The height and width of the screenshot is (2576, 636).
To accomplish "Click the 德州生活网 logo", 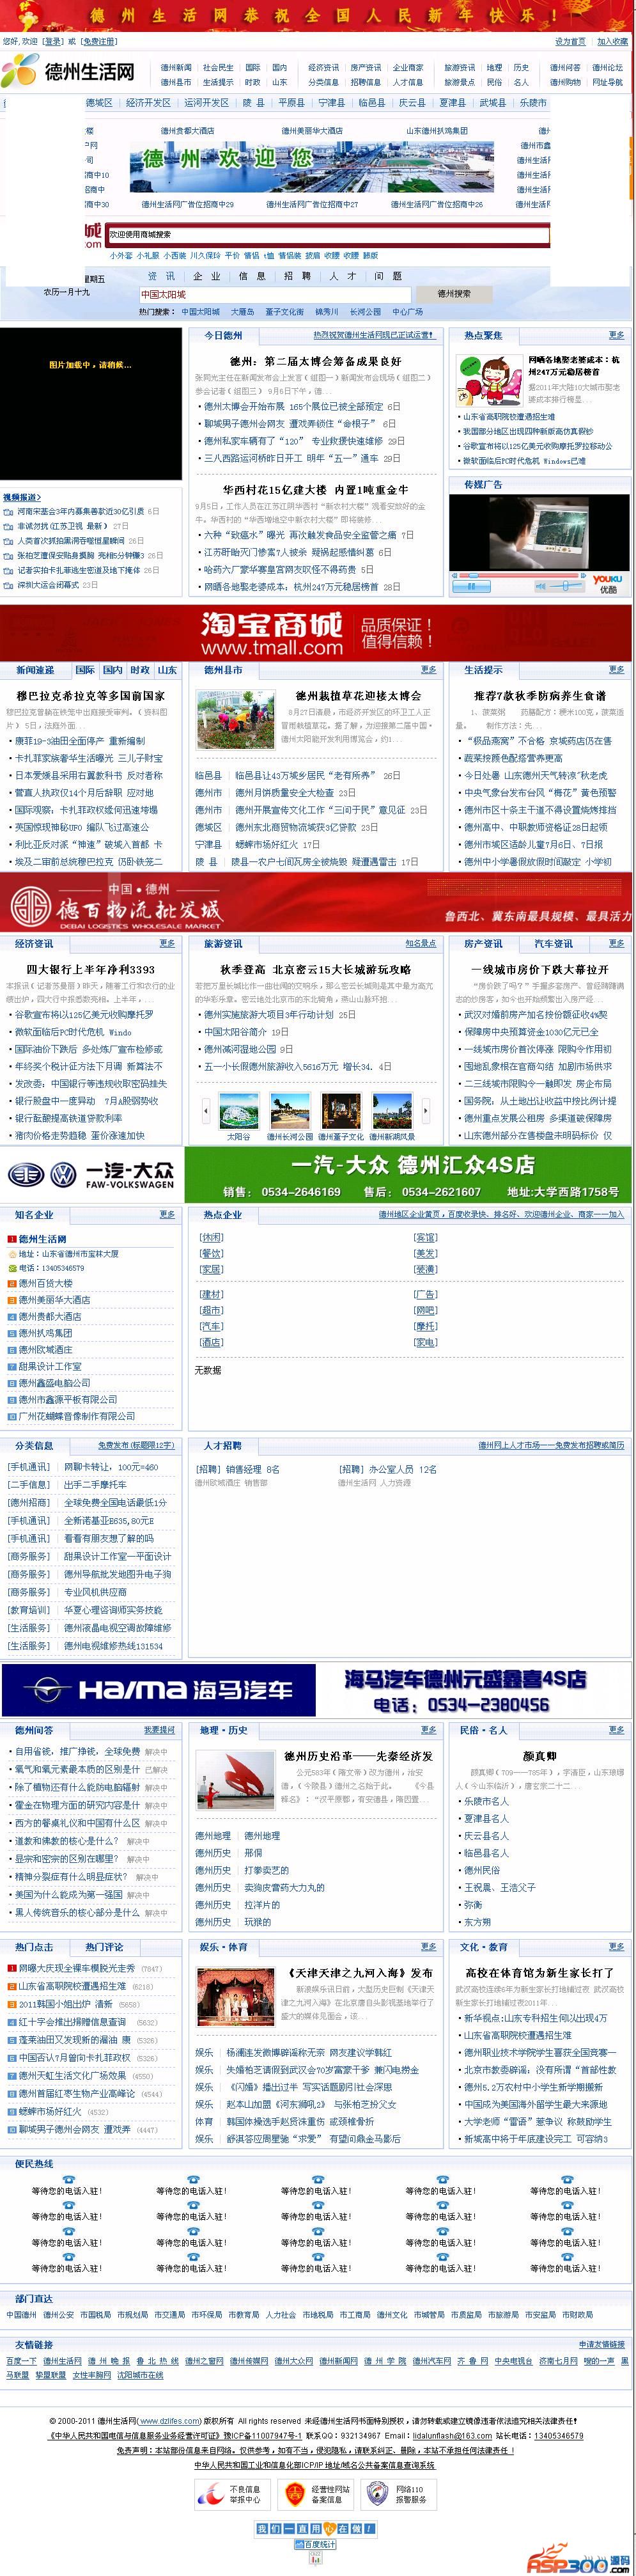I will 68,72.
